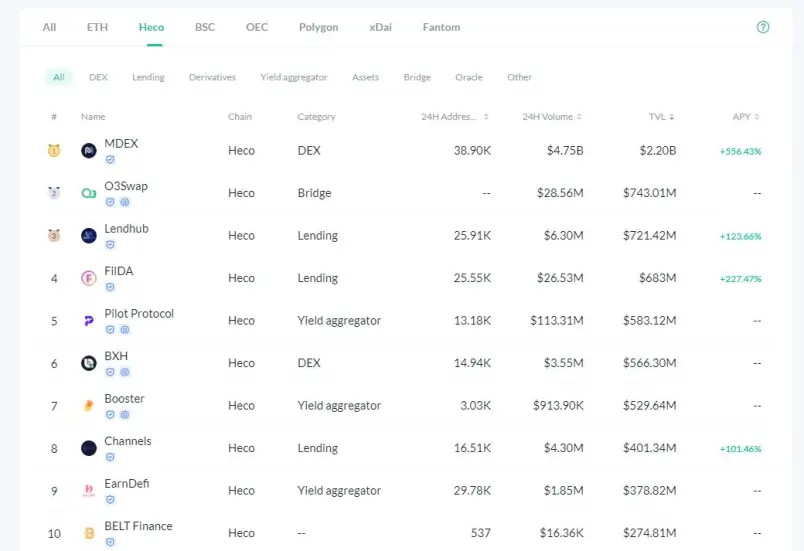Image resolution: width=804 pixels, height=551 pixels.
Task: Click the shield badge under BXH
Action: [110, 372]
